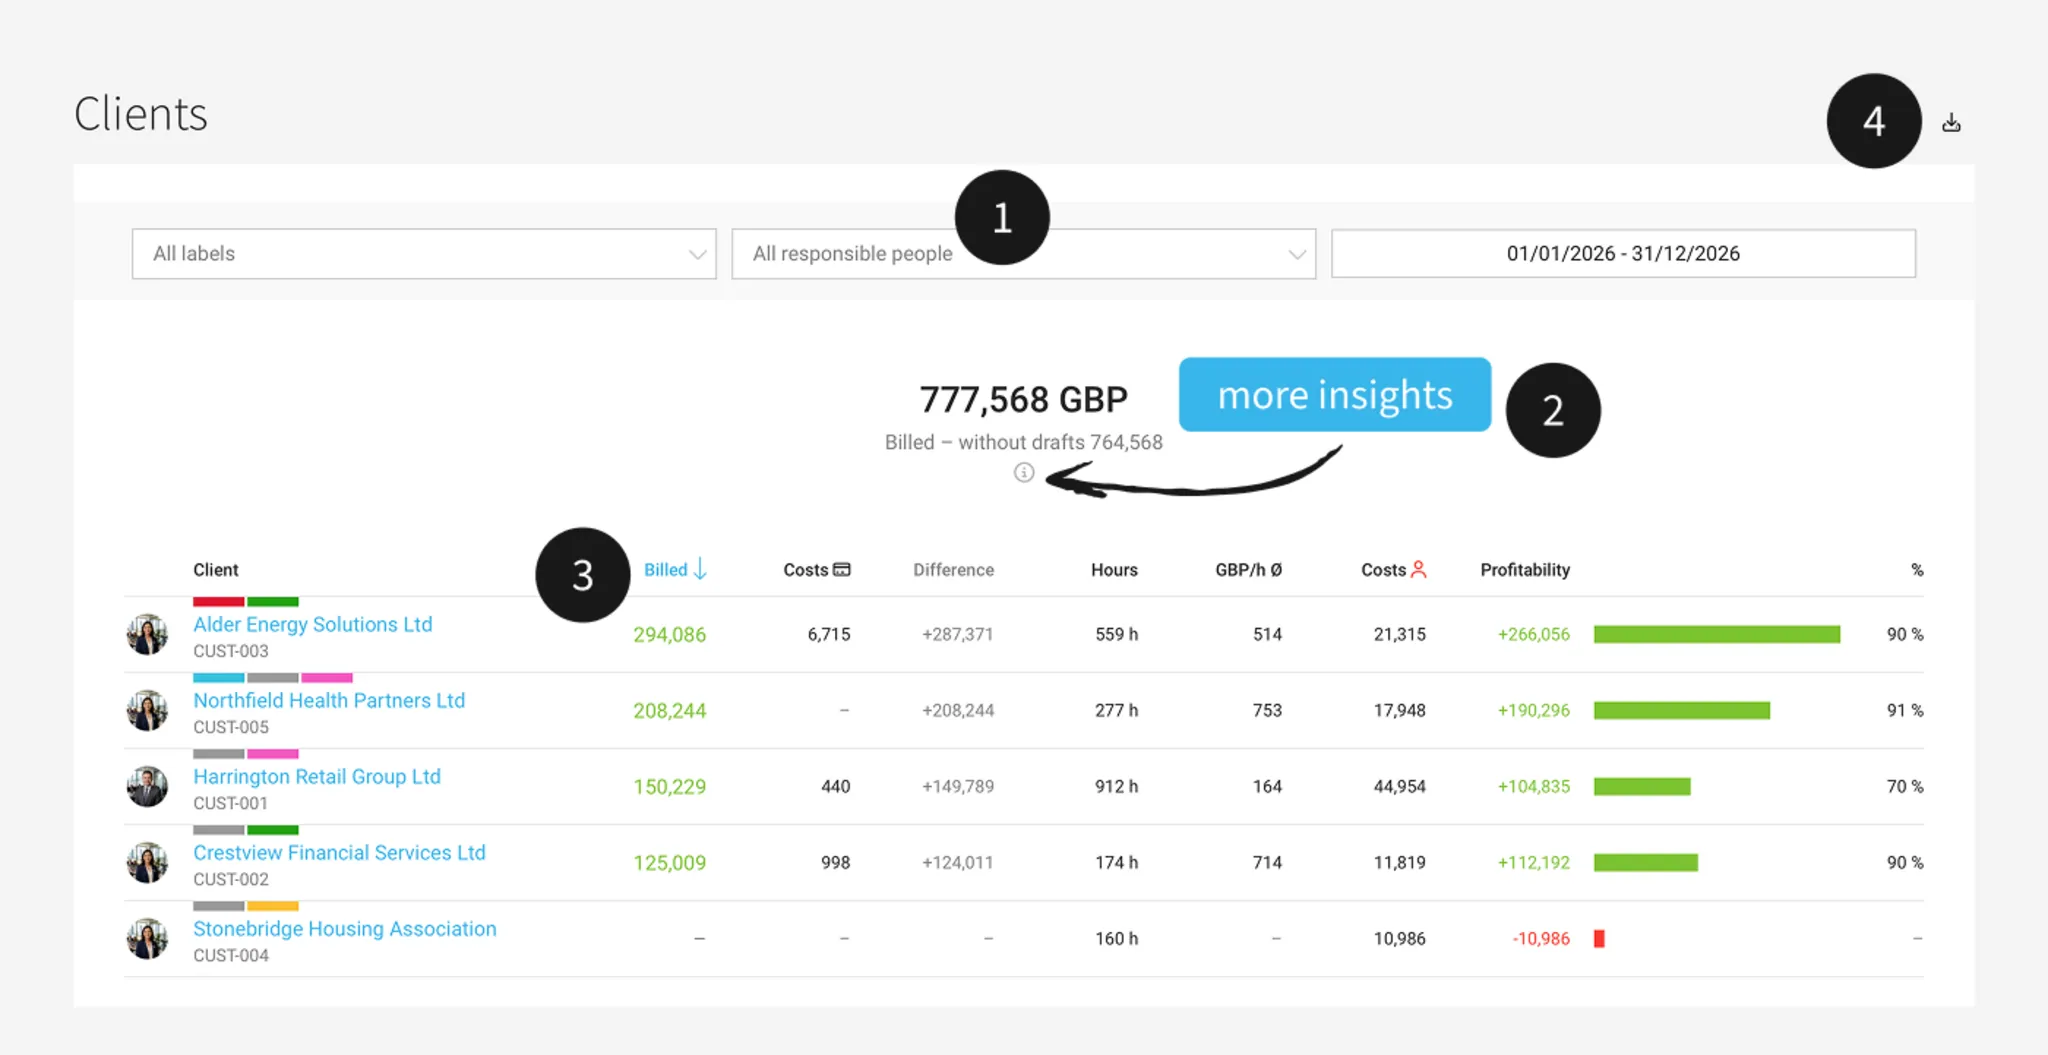Screen dimensions: 2048x1055
Task: Sort by the GBP/h Ø column header
Action: (x=1248, y=569)
